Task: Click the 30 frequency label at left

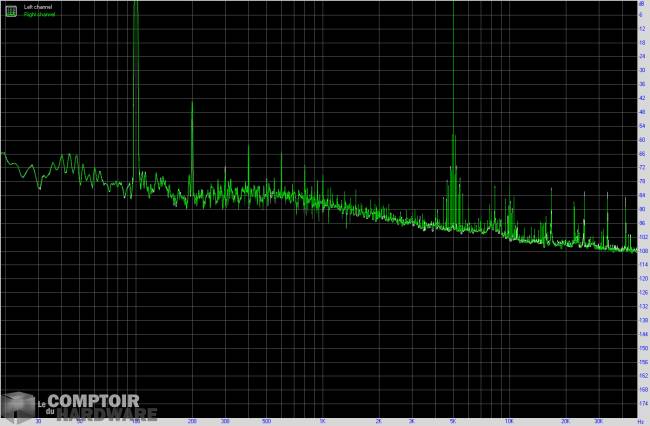Action: tap(38, 421)
